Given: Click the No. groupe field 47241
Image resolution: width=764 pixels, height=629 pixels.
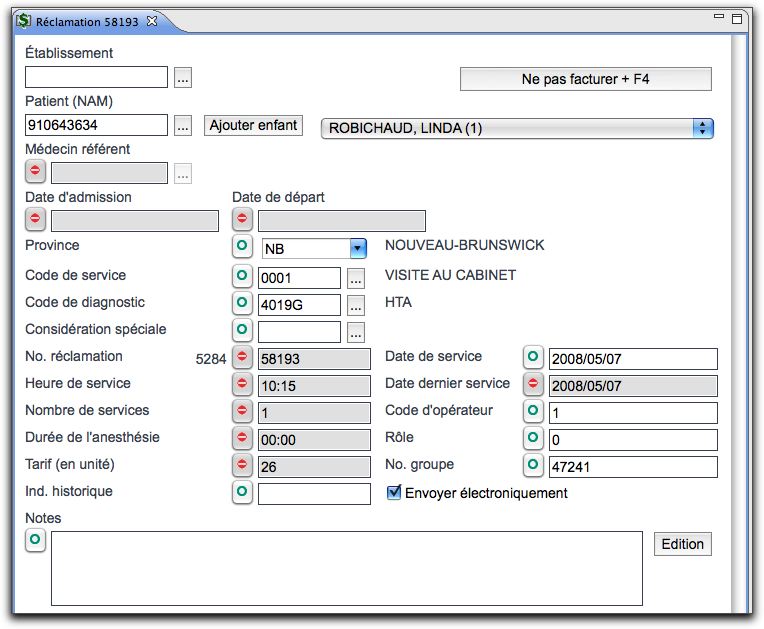Looking at the screenshot, I should (633, 467).
